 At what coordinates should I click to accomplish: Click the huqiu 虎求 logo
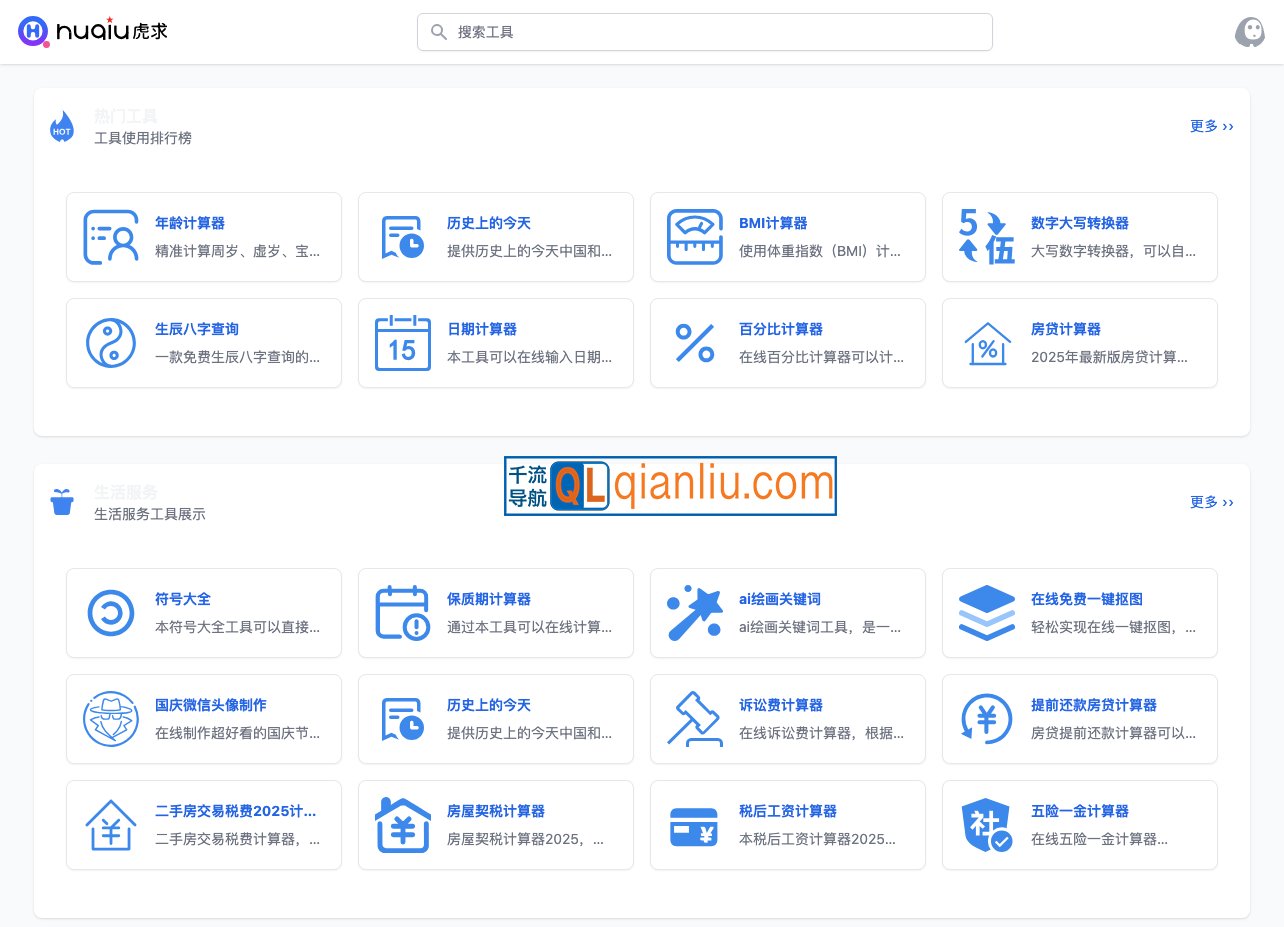pos(92,31)
